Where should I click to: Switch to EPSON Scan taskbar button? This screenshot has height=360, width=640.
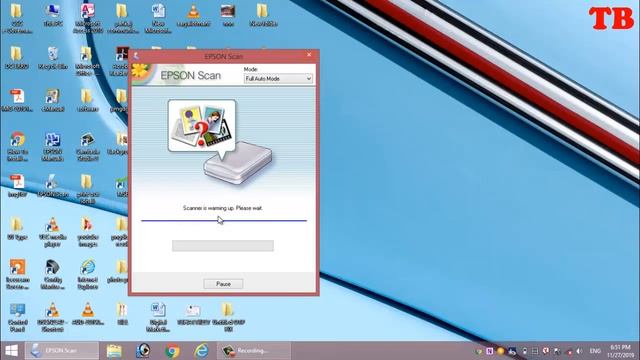(x=62, y=351)
